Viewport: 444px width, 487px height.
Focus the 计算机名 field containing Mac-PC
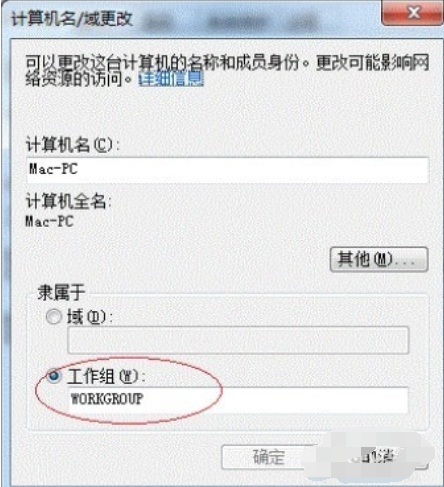pyautogui.click(x=227, y=170)
